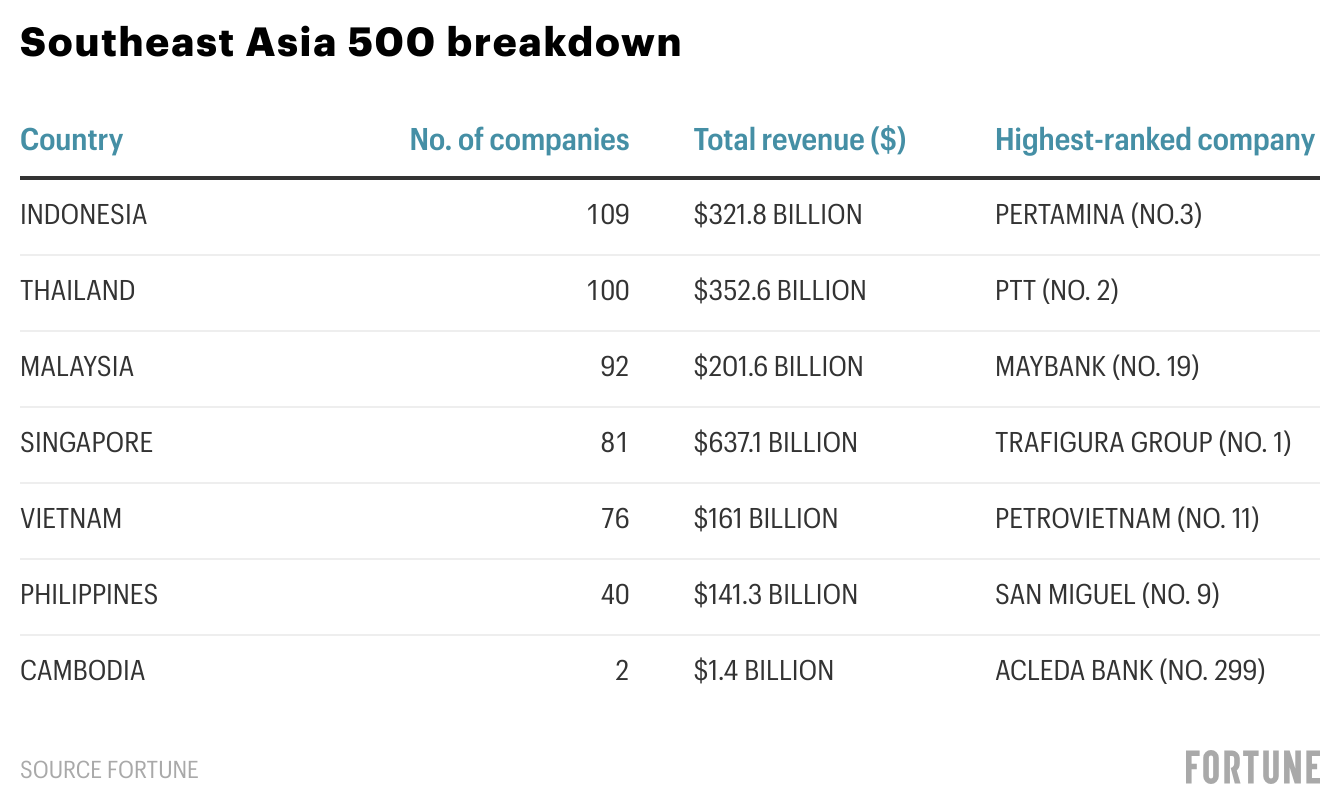This screenshot has width=1340, height=804.
Task: Click the Southeast Asia 500 breakdown title
Action: coord(350,43)
